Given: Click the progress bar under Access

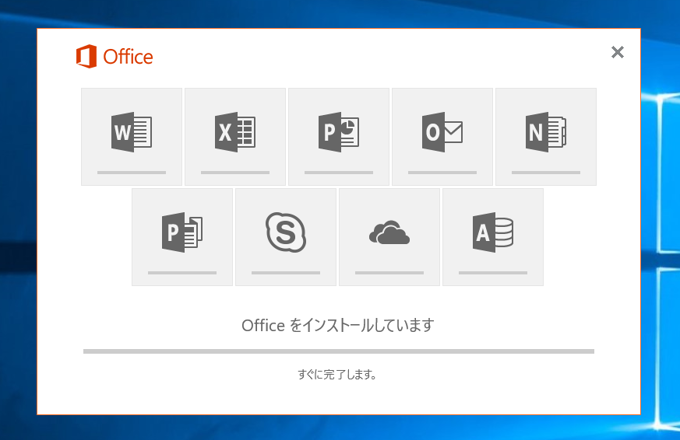Looking at the screenshot, I should pos(493,273).
